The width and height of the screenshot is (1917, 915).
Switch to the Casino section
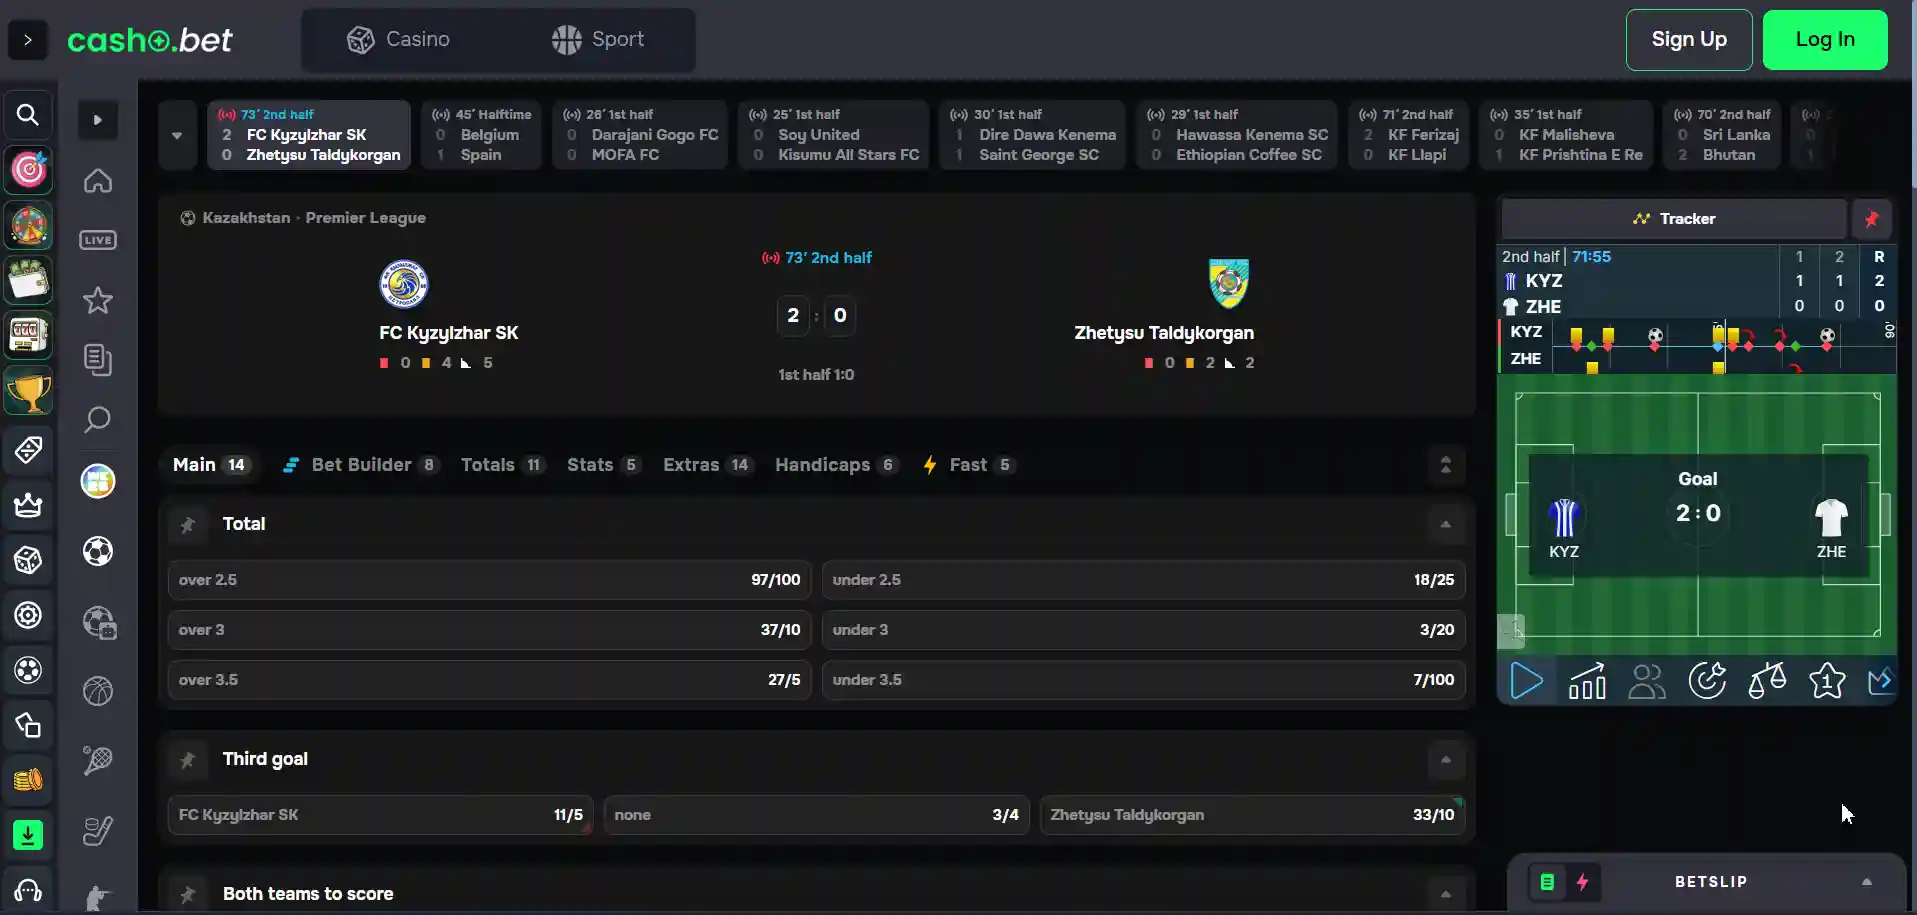click(x=398, y=40)
